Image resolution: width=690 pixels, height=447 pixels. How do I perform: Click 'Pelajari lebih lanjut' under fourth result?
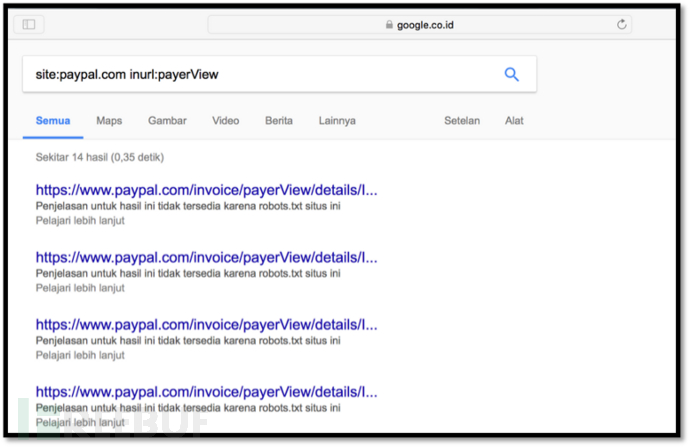click(80, 422)
